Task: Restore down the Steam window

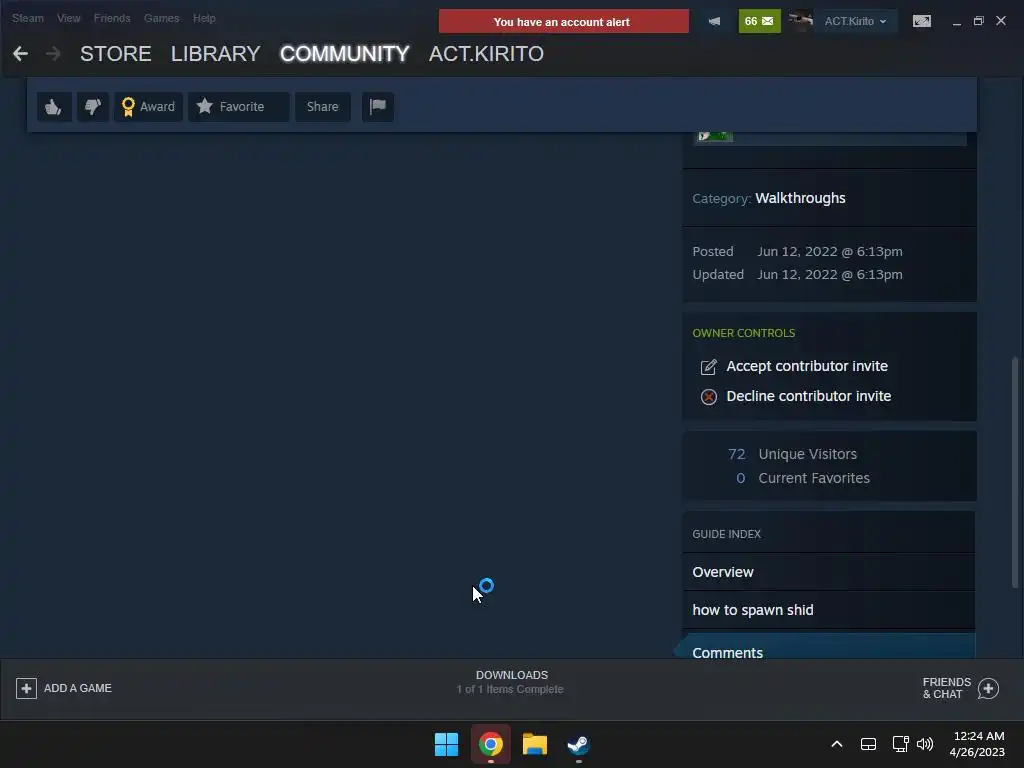Action: [x=978, y=22]
